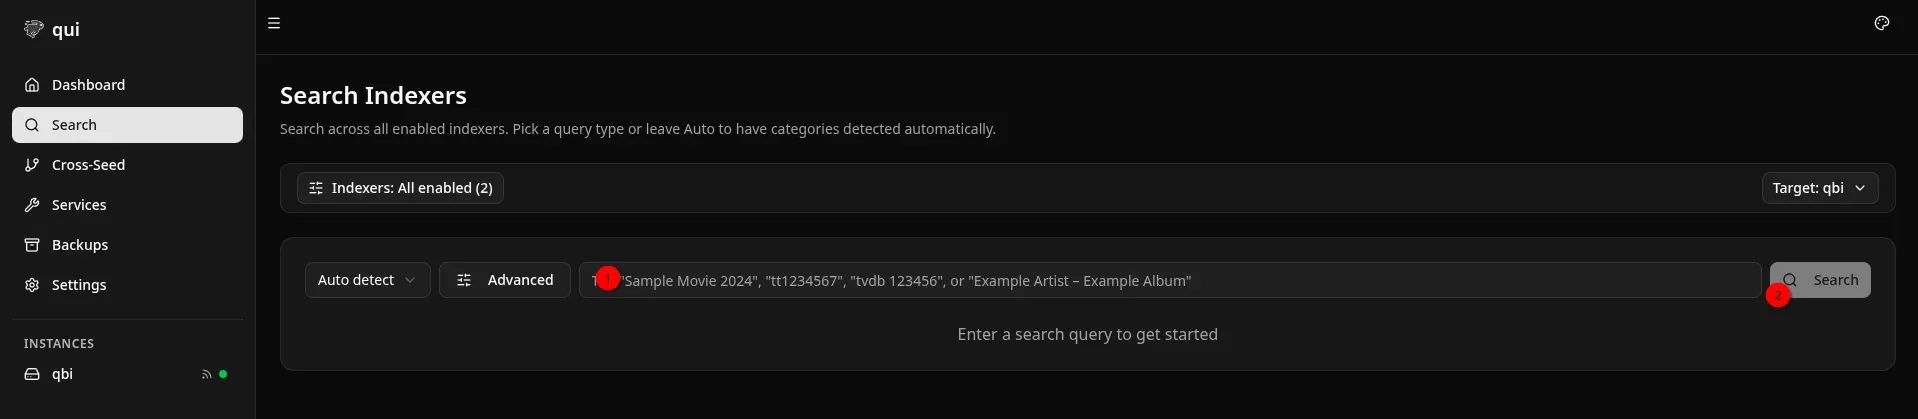Focus the search query input field
The height and width of the screenshot is (419, 1918).
point(1170,280)
